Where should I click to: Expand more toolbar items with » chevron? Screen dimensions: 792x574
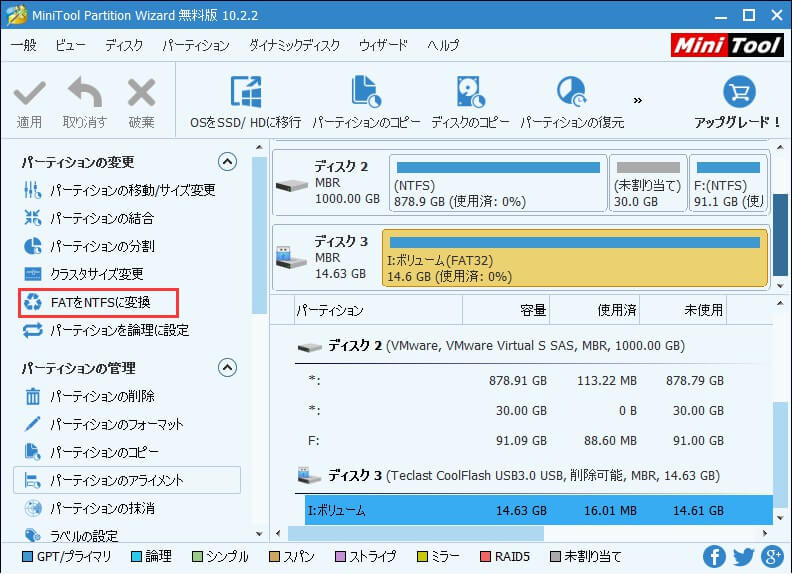[638, 100]
